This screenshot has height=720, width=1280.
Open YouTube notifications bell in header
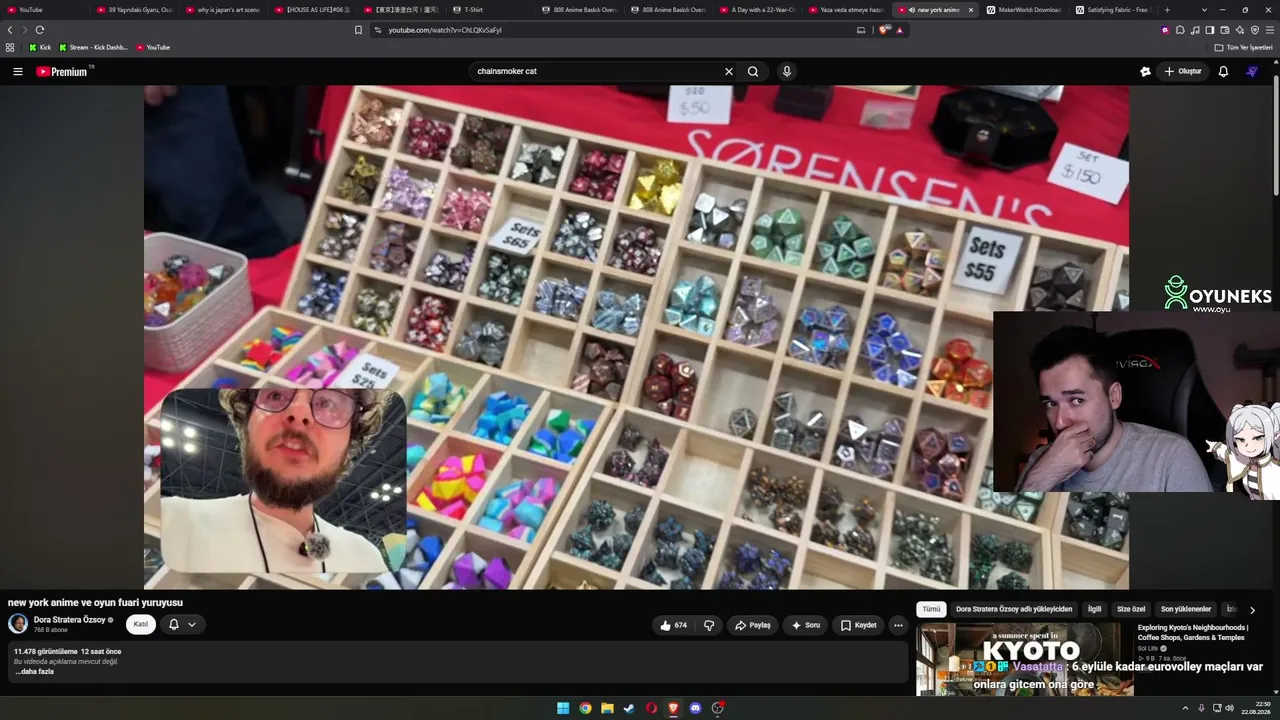[1223, 71]
